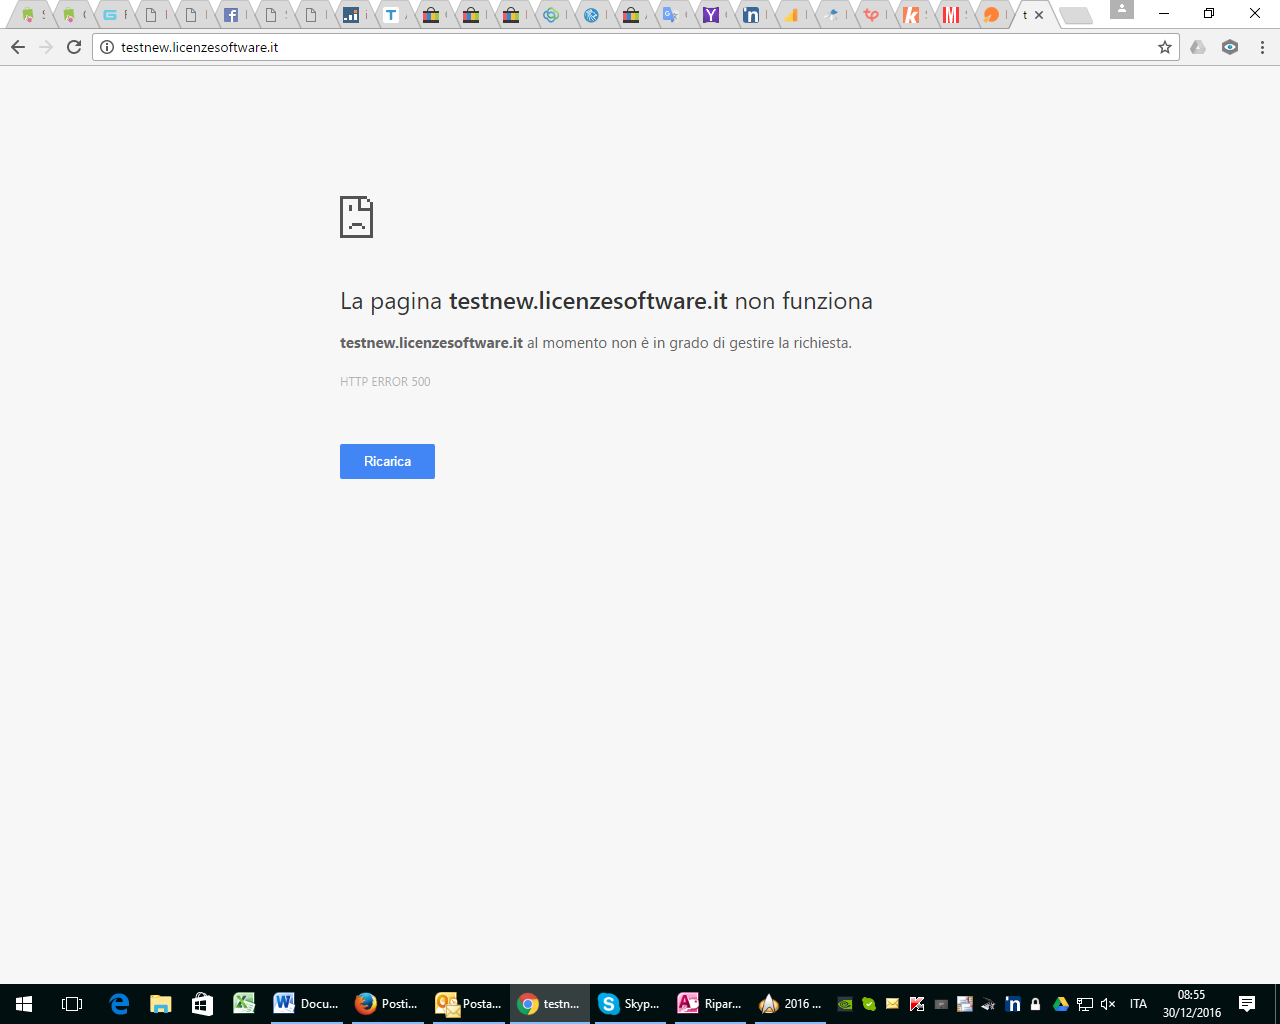Image resolution: width=1280 pixels, height=1024 pixels.
Task: Open the Windows Start menu
Action: [x=24, y=1004]
